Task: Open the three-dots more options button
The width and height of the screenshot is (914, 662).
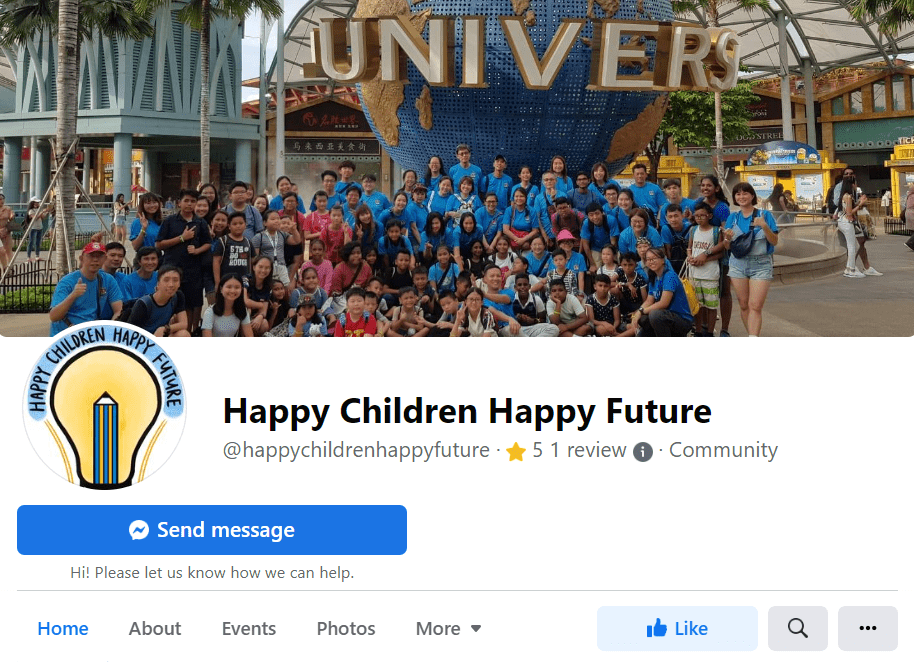Action: pos(867,628)
